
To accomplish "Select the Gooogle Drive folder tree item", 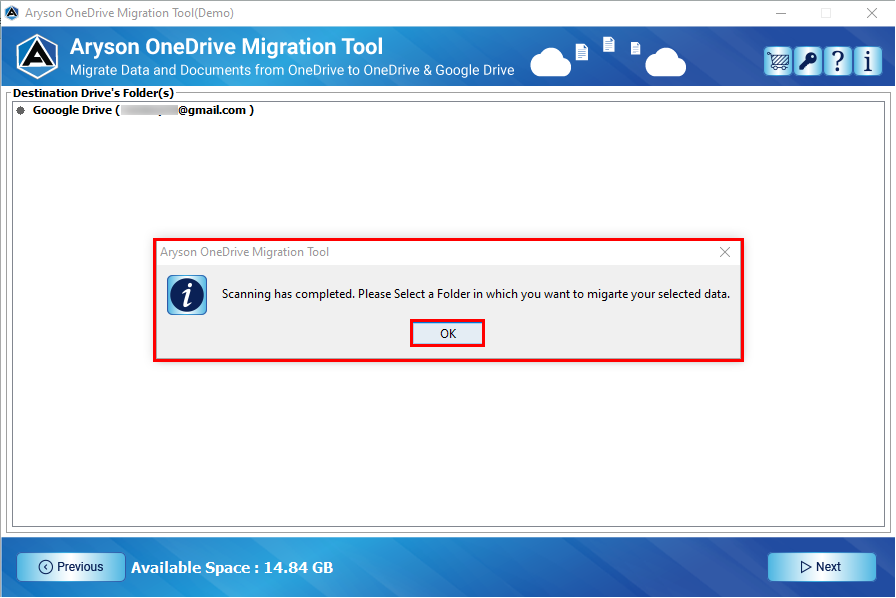I will point(143,110).
